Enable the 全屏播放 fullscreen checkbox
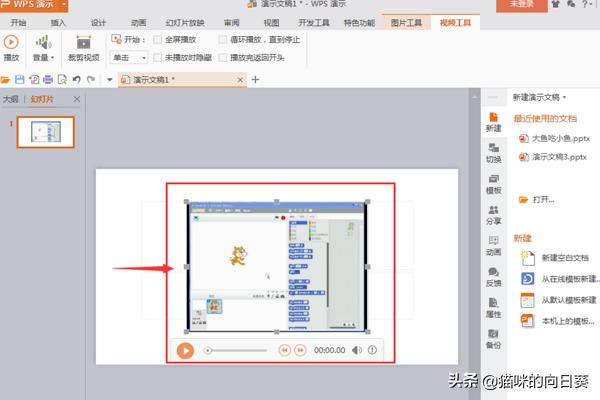 click(x=157, y=39)
